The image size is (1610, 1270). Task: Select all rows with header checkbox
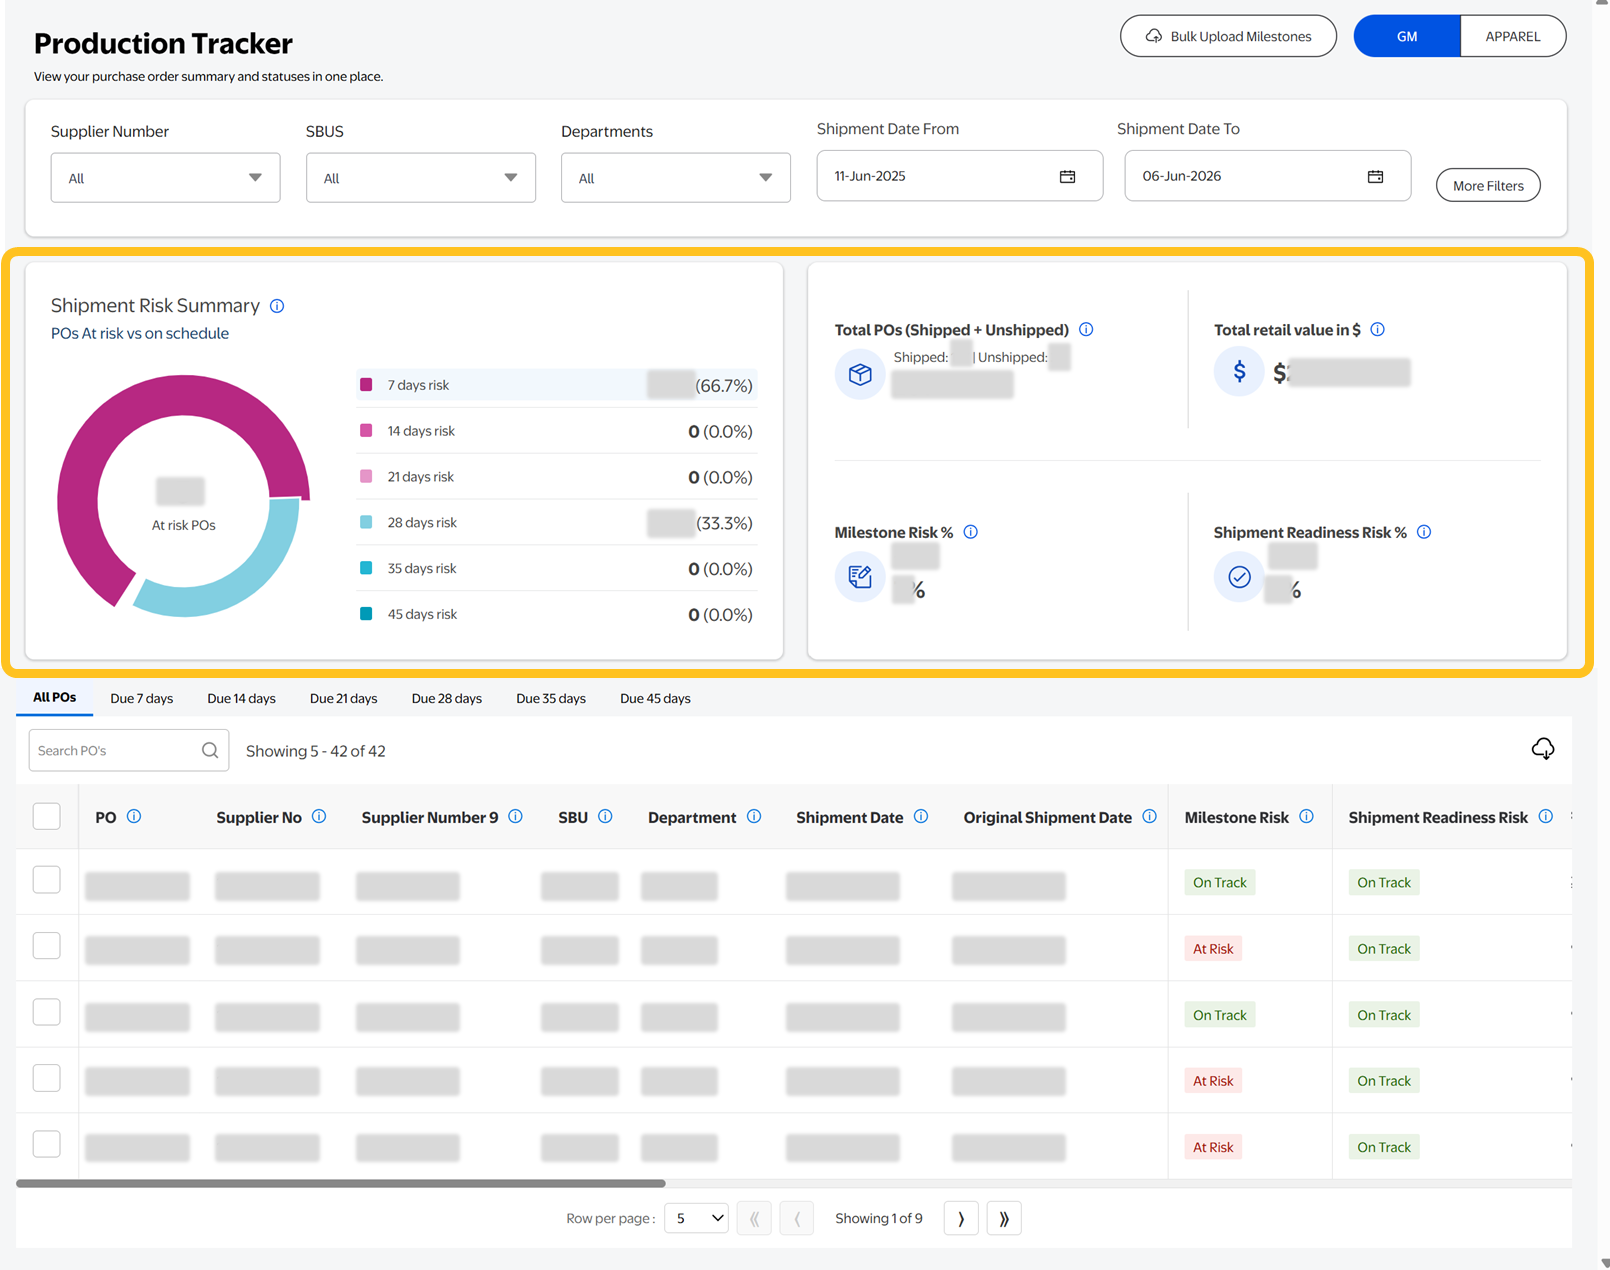47,817
